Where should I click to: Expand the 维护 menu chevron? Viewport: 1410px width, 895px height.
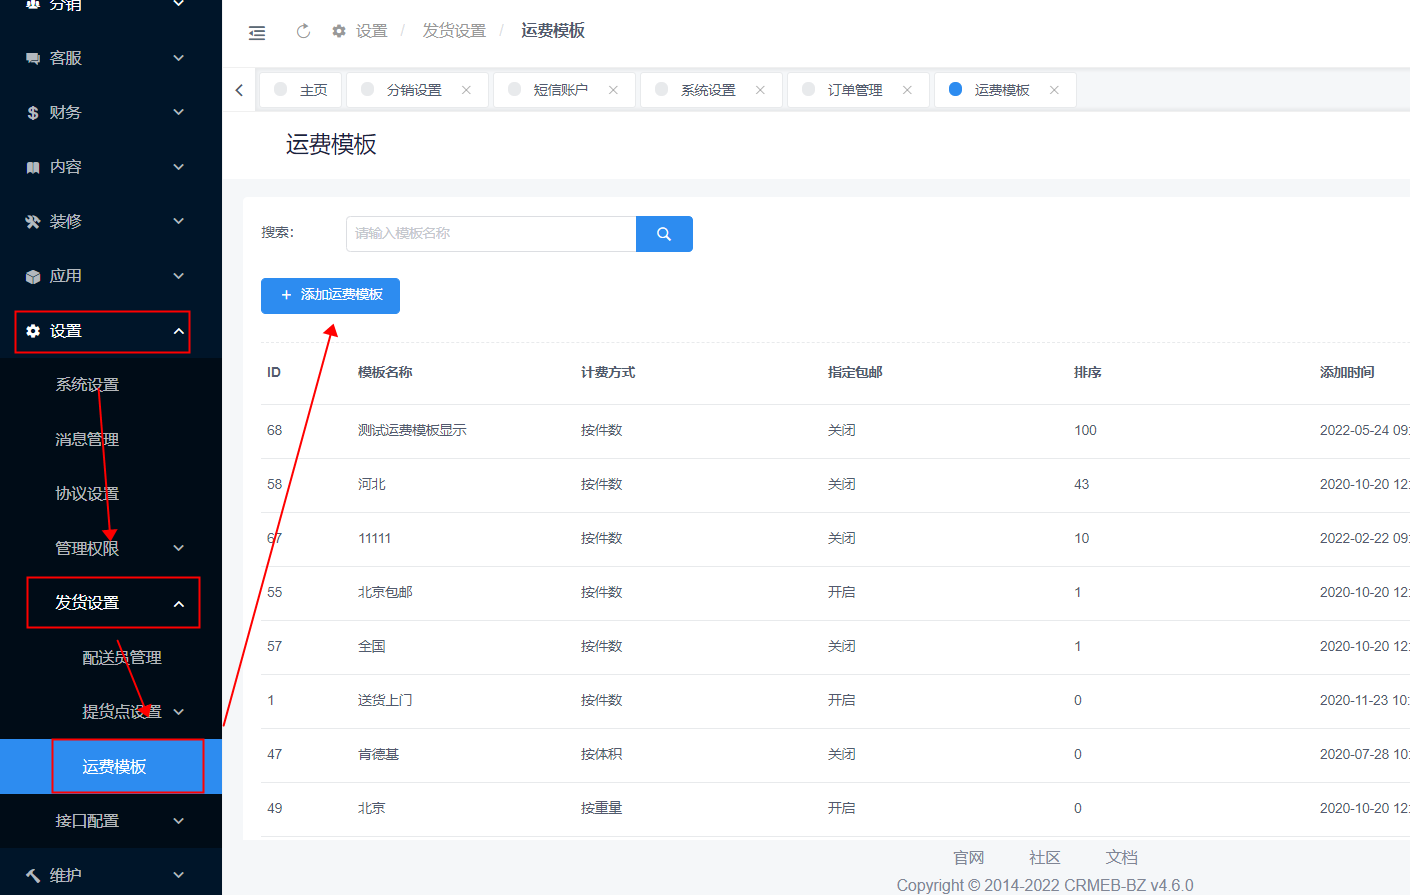coord(179,875)
